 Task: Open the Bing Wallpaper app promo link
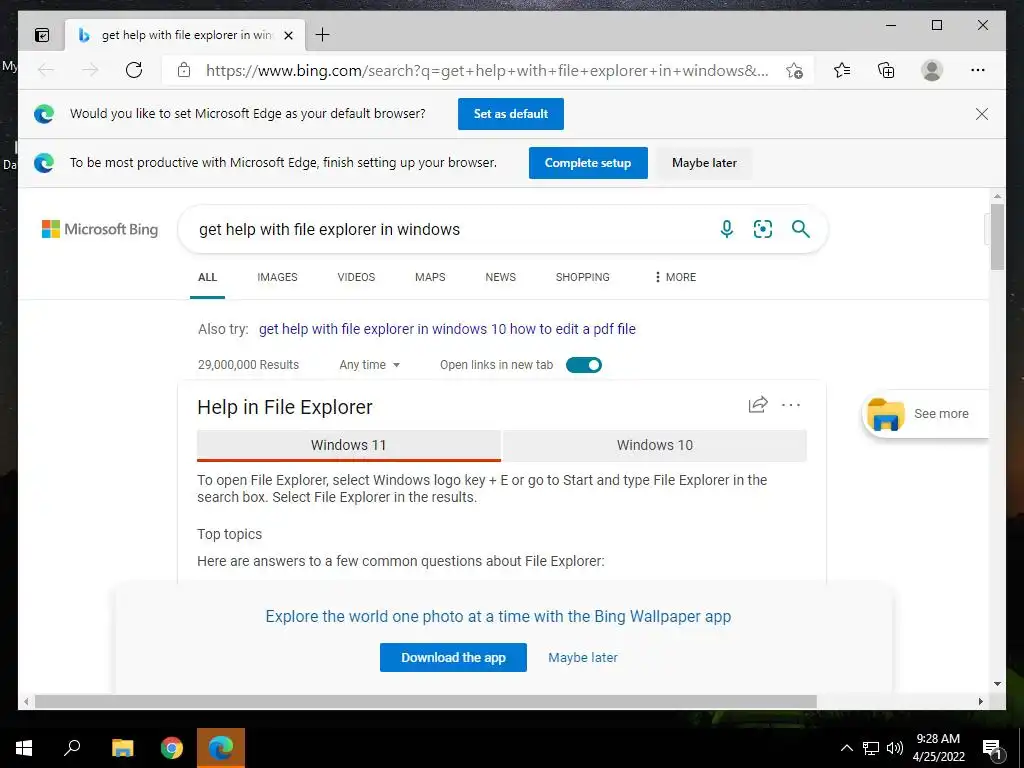[498, 616]
